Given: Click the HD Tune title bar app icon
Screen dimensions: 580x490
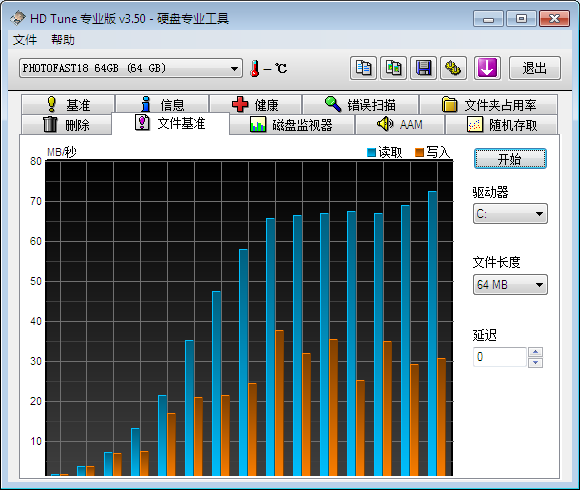Looking at the screenshot, I should 17,18.
